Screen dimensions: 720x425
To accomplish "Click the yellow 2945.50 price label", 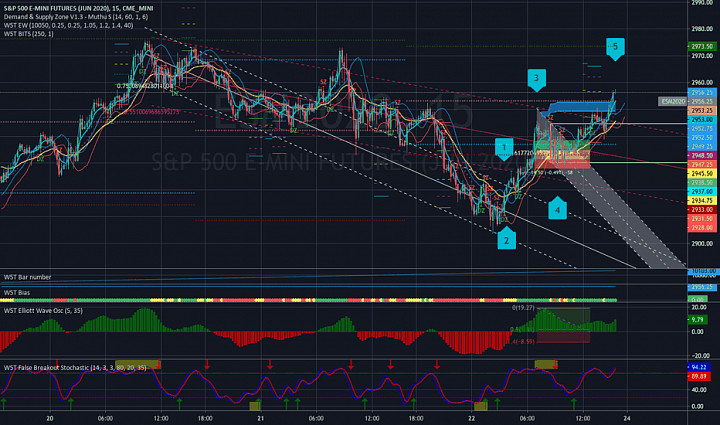I will pyautogui.click(x=702, y=173).
